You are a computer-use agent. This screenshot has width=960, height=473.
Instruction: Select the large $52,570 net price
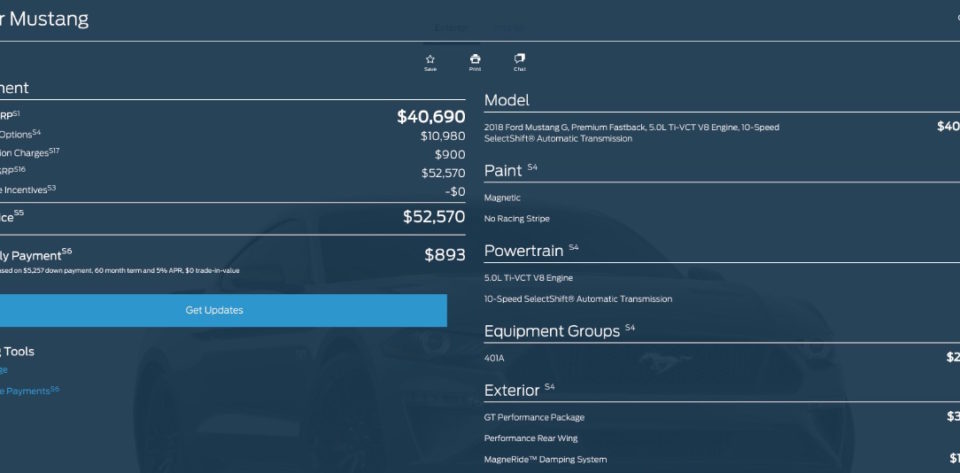[x=434, y=217]
